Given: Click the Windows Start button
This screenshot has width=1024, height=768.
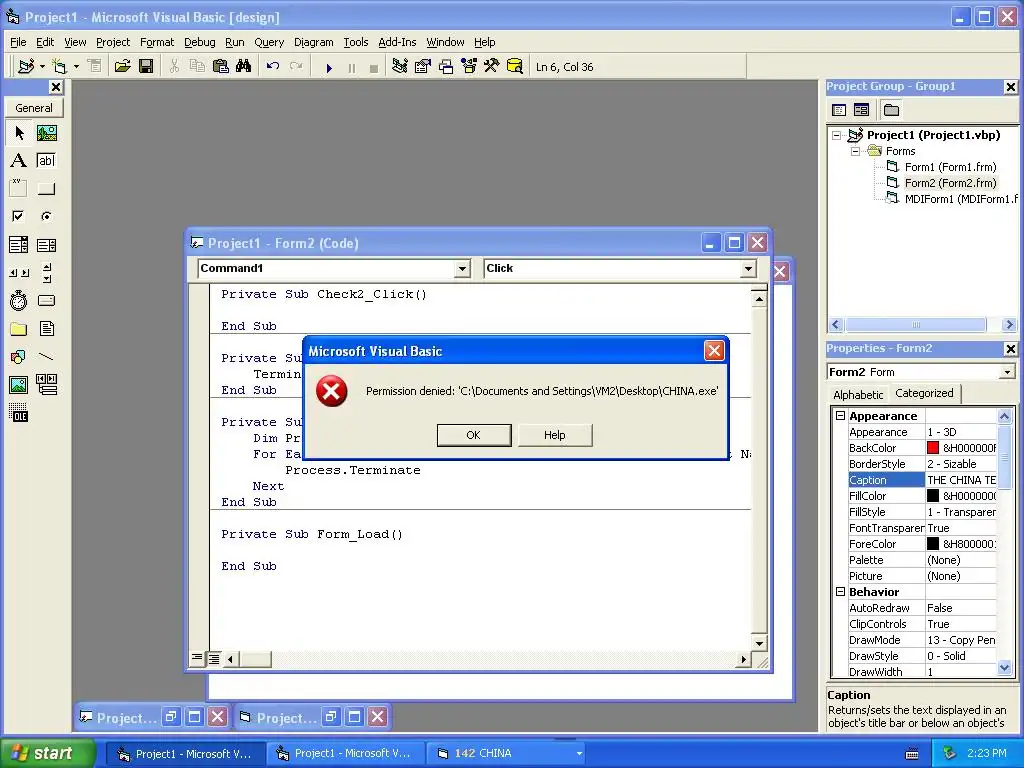Looking at the screenshot, I should [x=47, y=753].
